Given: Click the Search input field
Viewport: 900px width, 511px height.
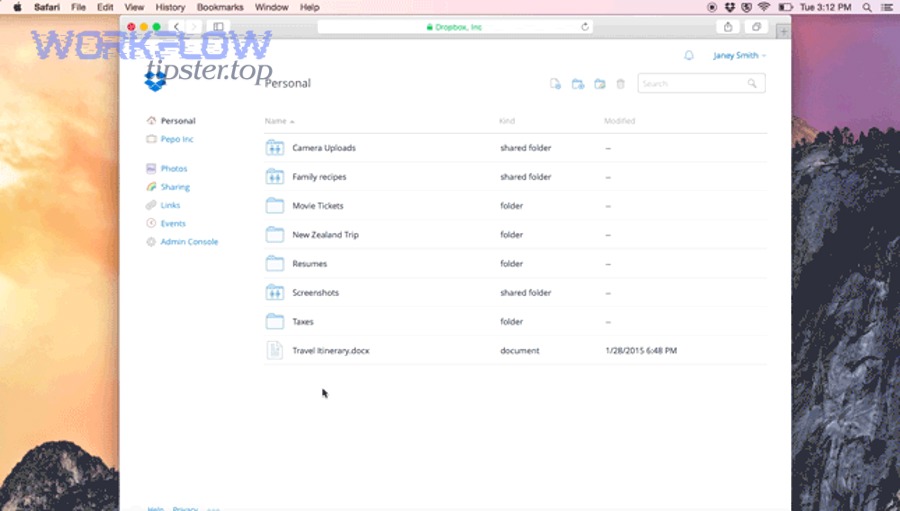Looking at the screenshot, I should (693, 84).
